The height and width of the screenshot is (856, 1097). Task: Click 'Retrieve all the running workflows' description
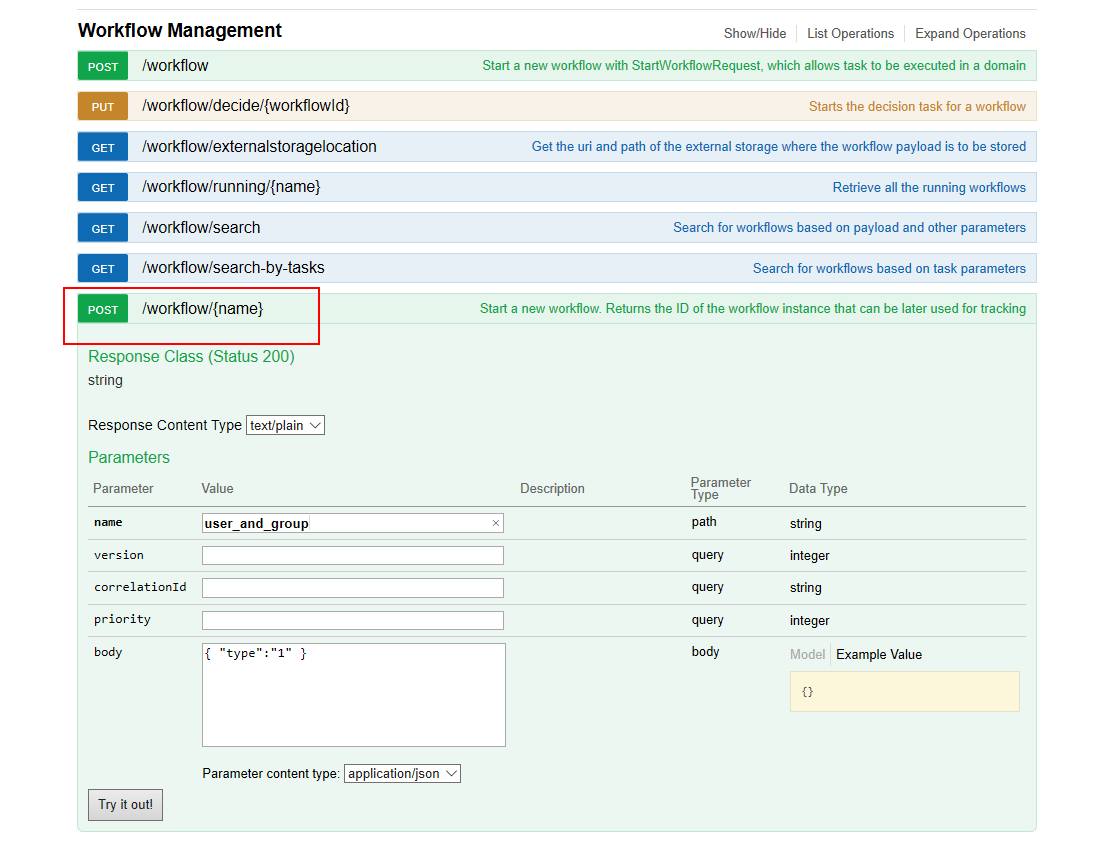coord(929,187)
